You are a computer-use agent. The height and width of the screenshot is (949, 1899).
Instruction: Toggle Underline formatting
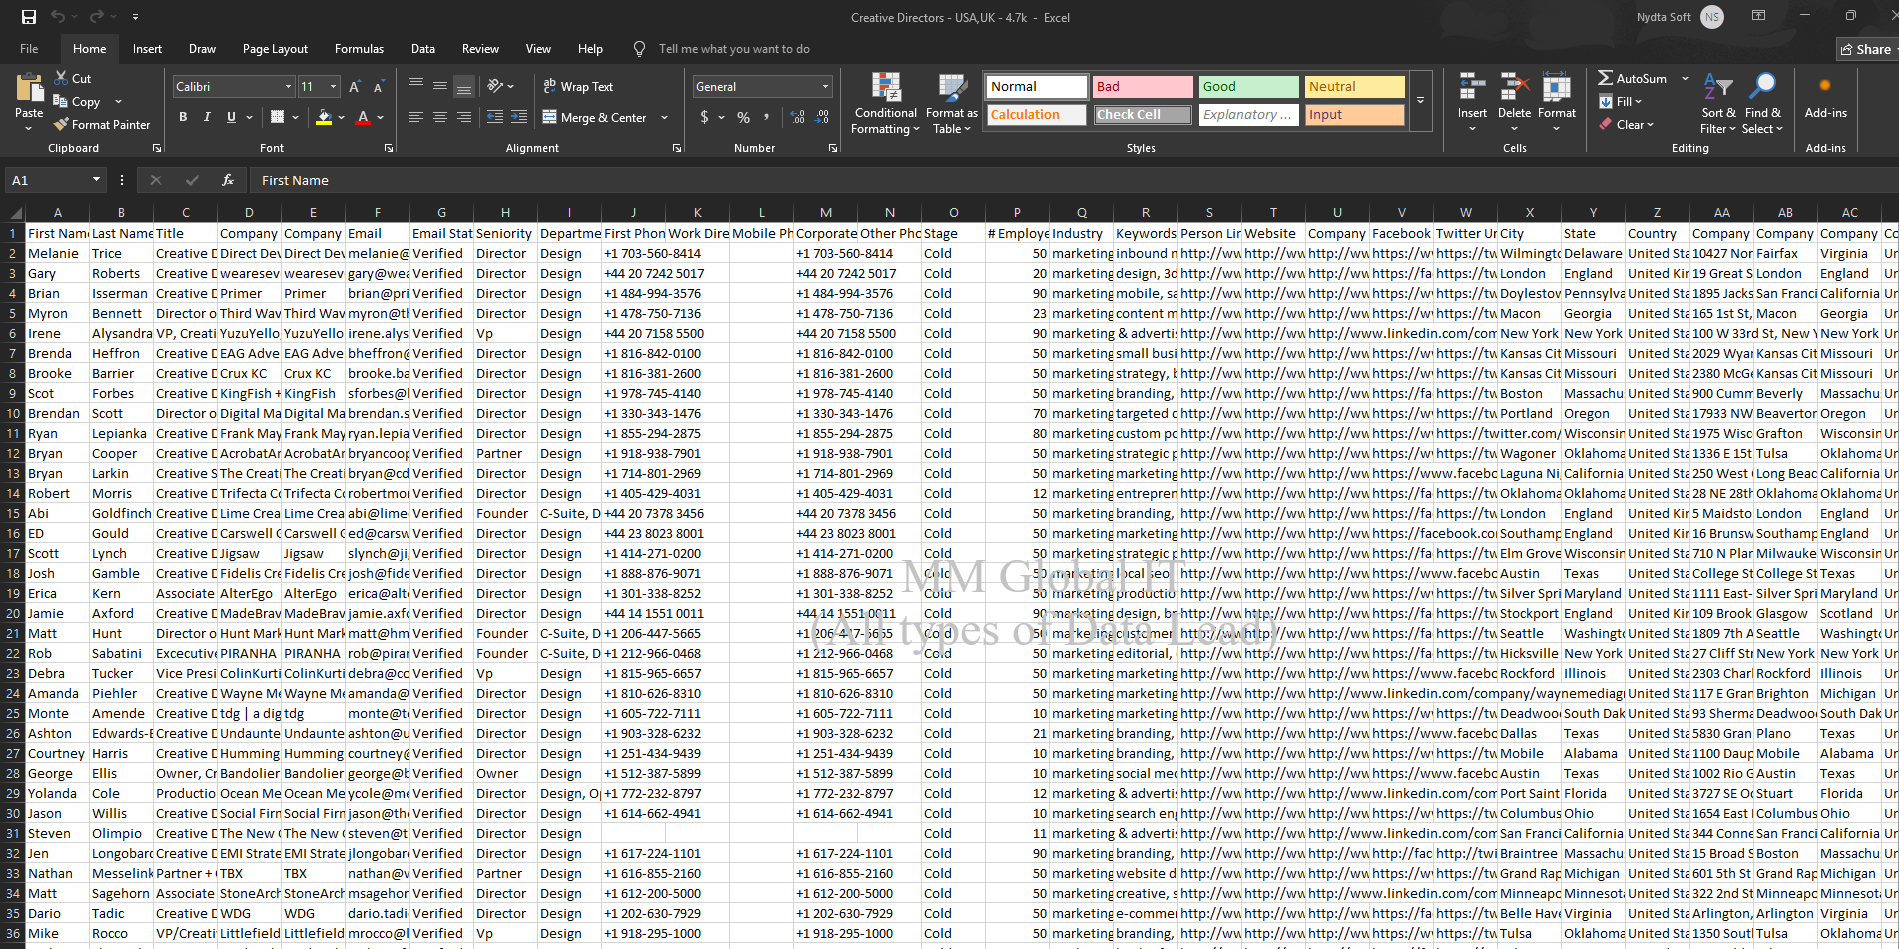[231, 117]
